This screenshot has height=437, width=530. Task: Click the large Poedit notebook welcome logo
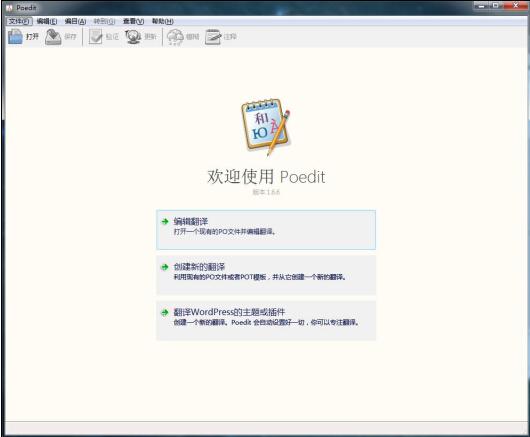[x=266, y=127]
